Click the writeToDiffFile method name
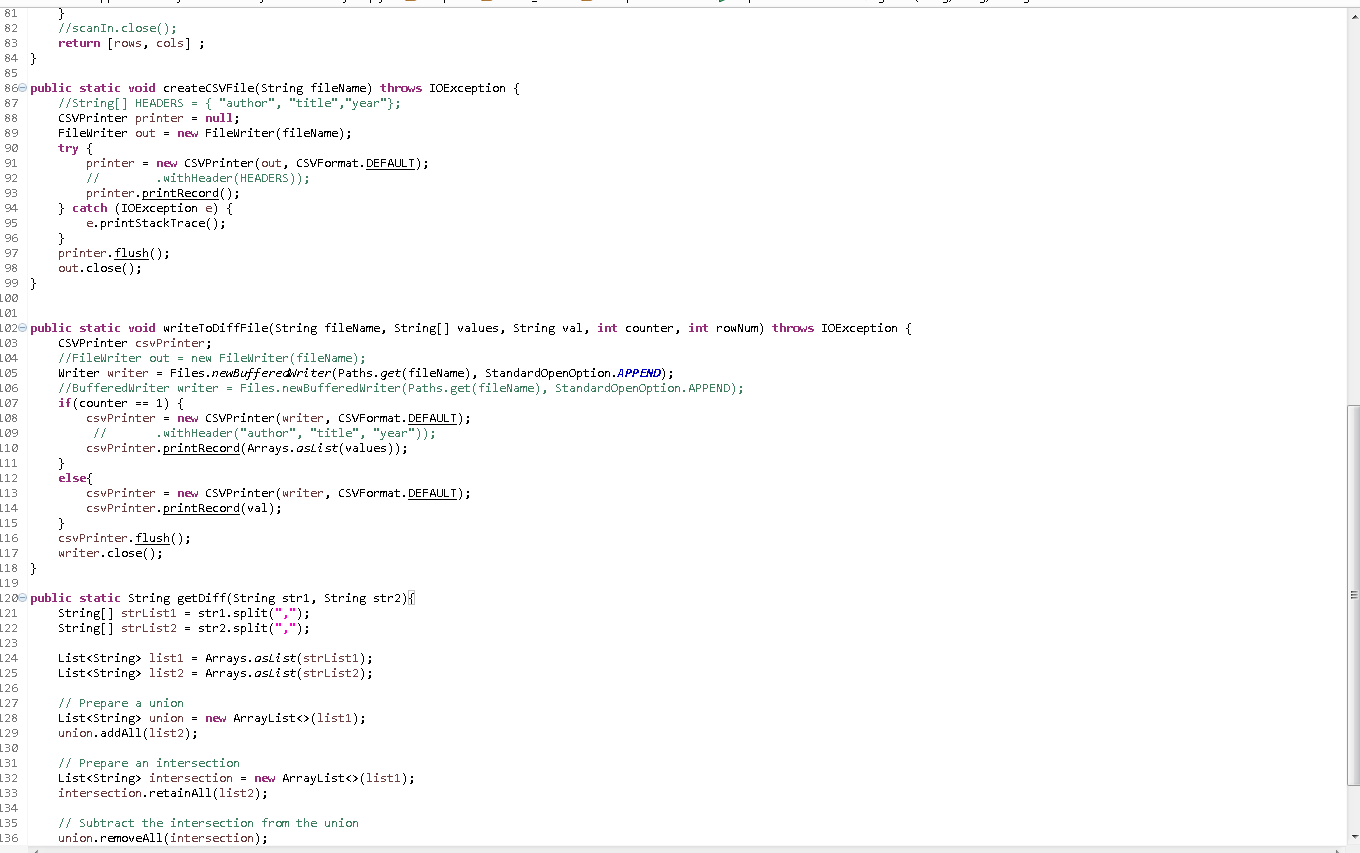Image resolution: width=1360 pixels, height=853 pixels. (x=215, y=328)
